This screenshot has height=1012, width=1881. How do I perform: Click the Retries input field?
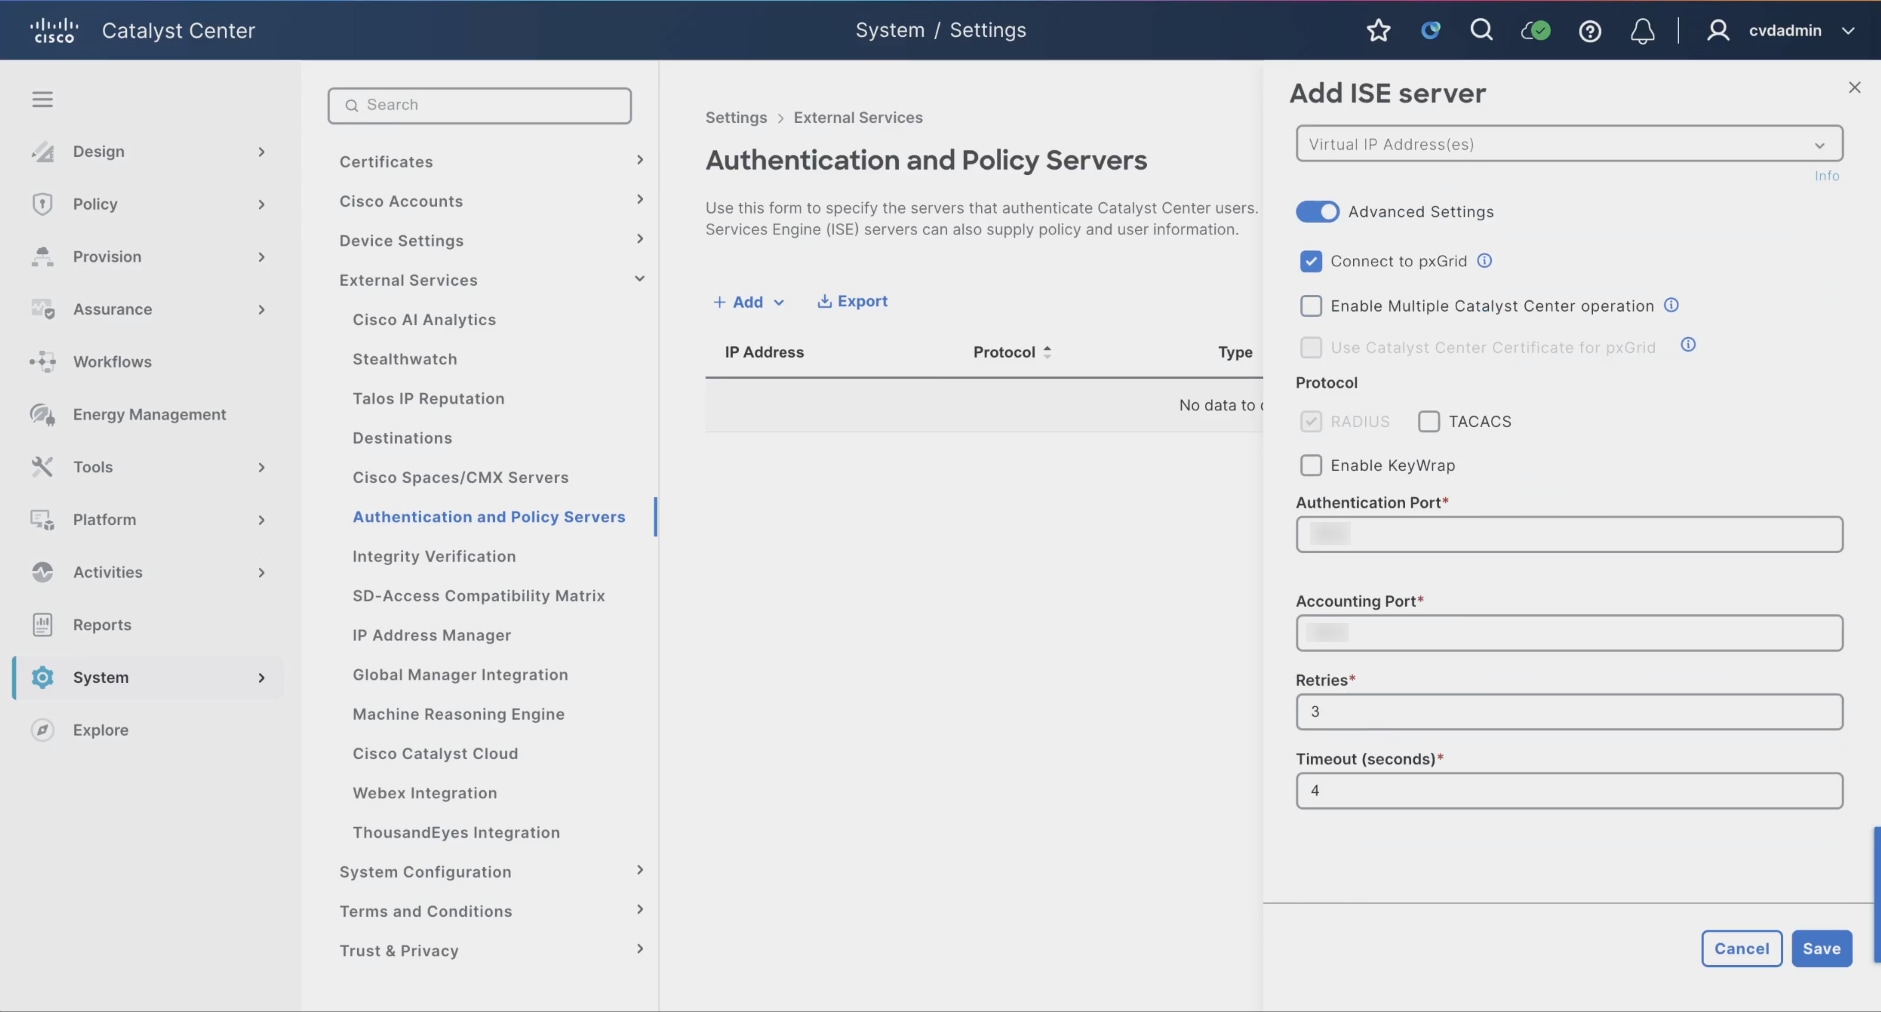[x=1569, y=712]
